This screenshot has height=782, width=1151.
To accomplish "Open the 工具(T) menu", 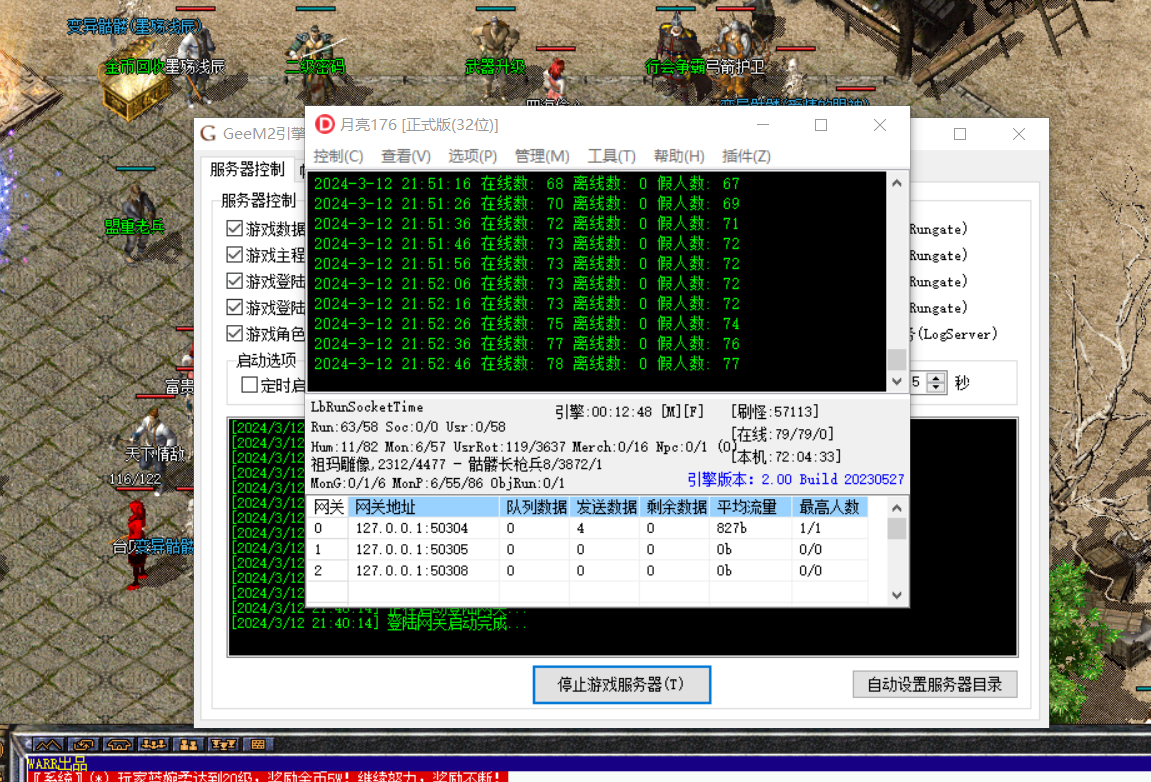I will (611, 156).
